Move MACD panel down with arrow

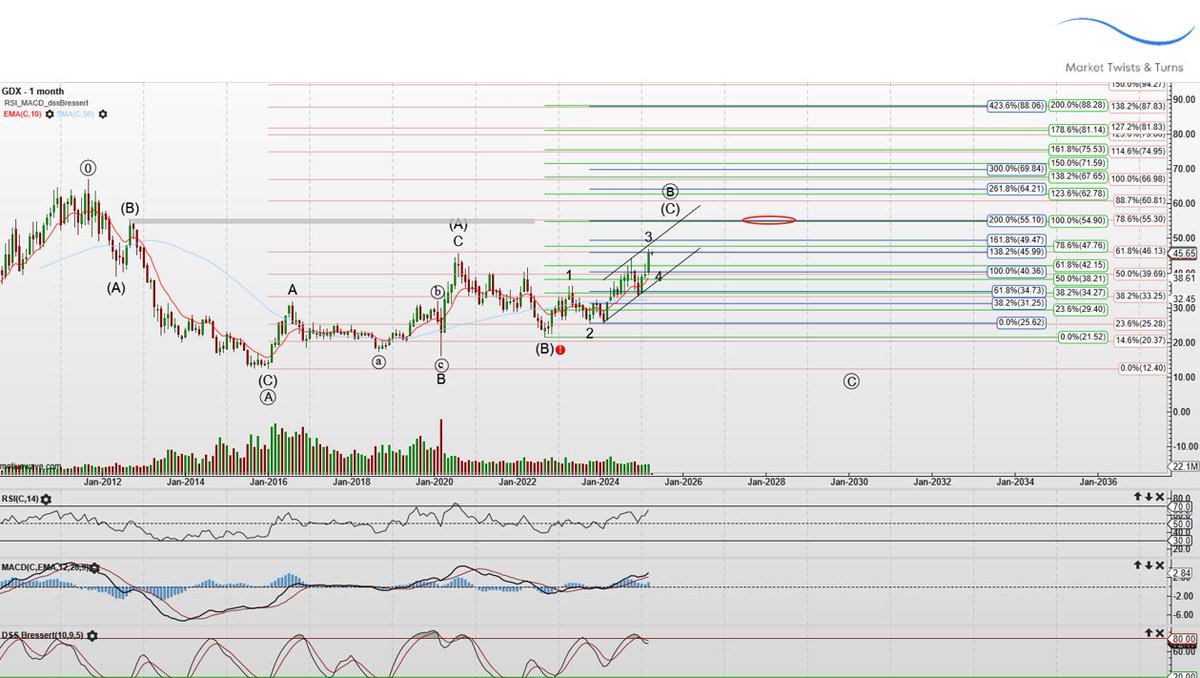(1148, 565)
